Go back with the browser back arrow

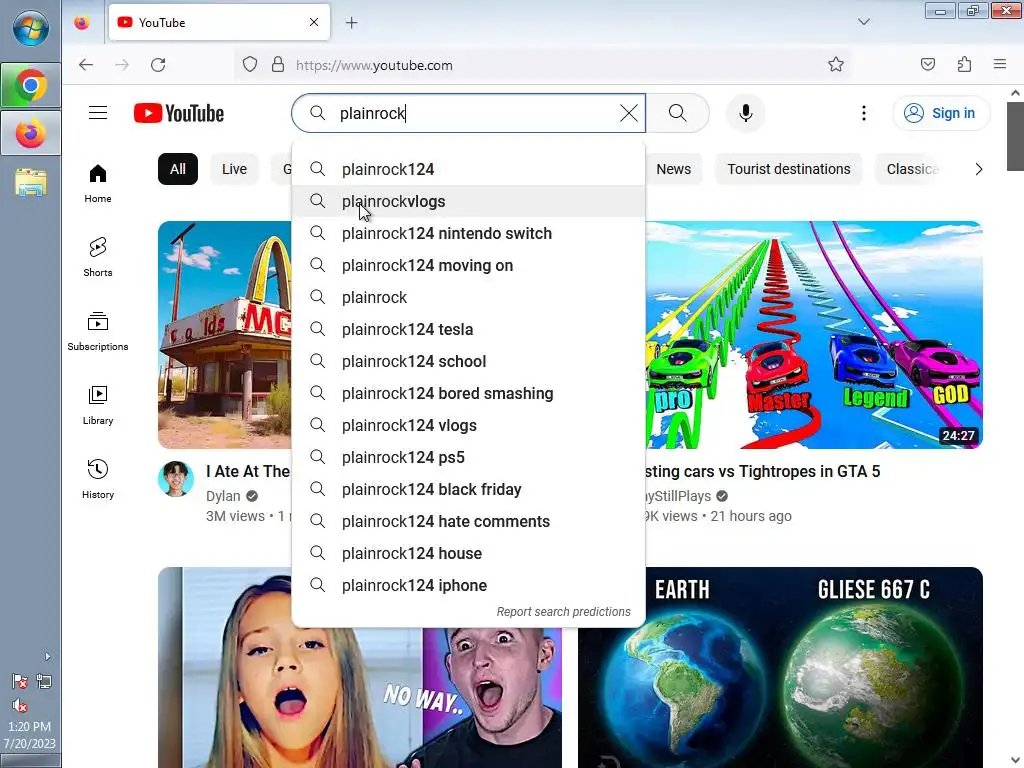86,65
